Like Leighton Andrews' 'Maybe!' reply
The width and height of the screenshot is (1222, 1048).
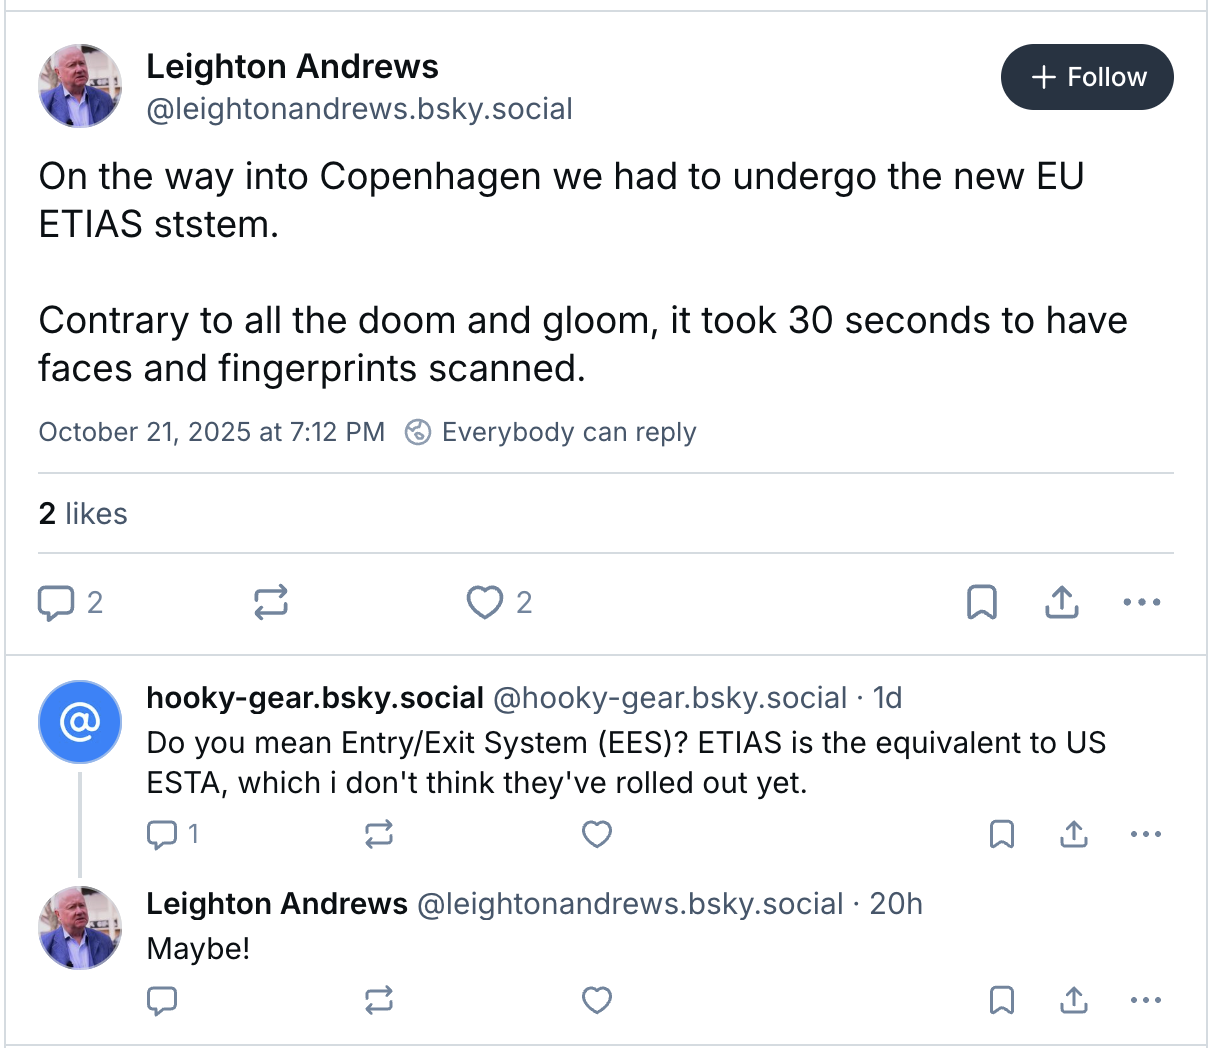click(597, 1000)
